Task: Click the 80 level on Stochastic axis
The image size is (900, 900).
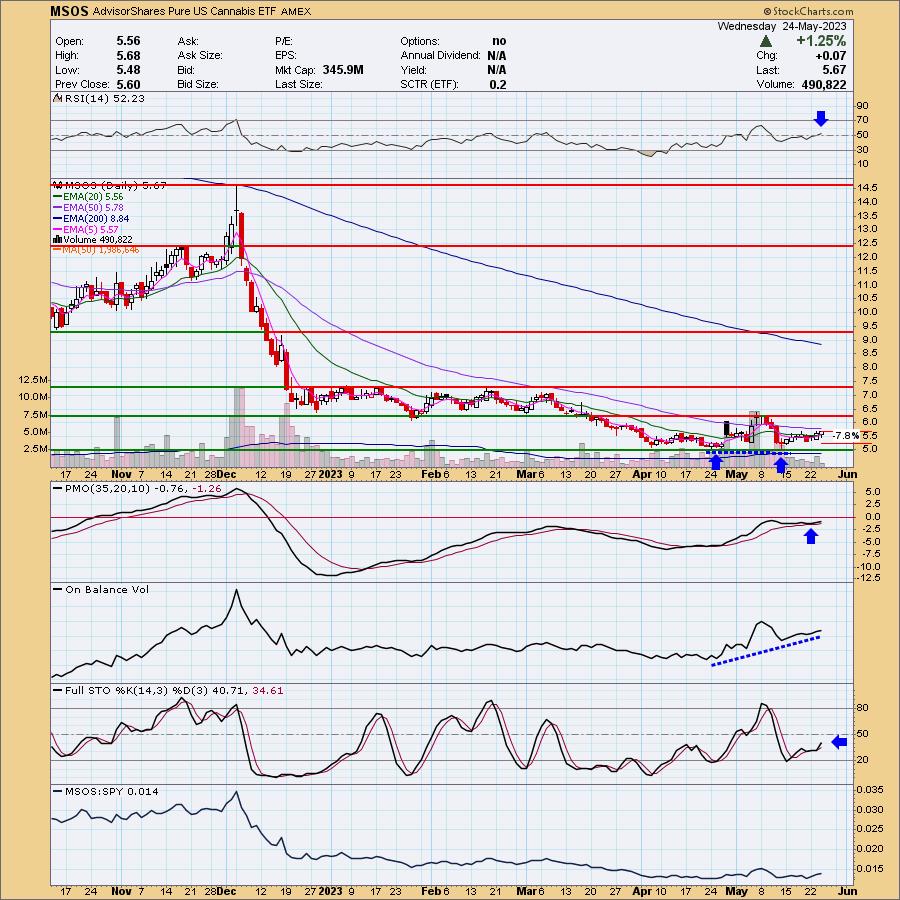Action: tap(862, 708)
